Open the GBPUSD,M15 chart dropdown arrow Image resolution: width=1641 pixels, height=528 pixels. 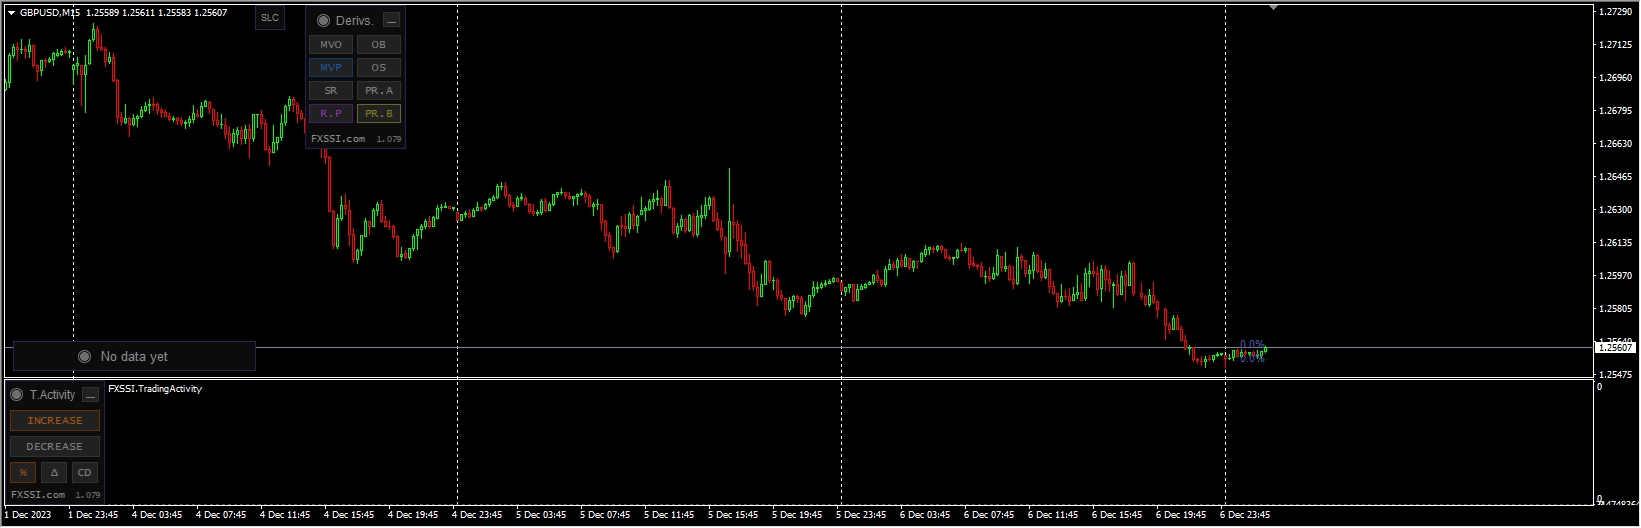(11, 13)
